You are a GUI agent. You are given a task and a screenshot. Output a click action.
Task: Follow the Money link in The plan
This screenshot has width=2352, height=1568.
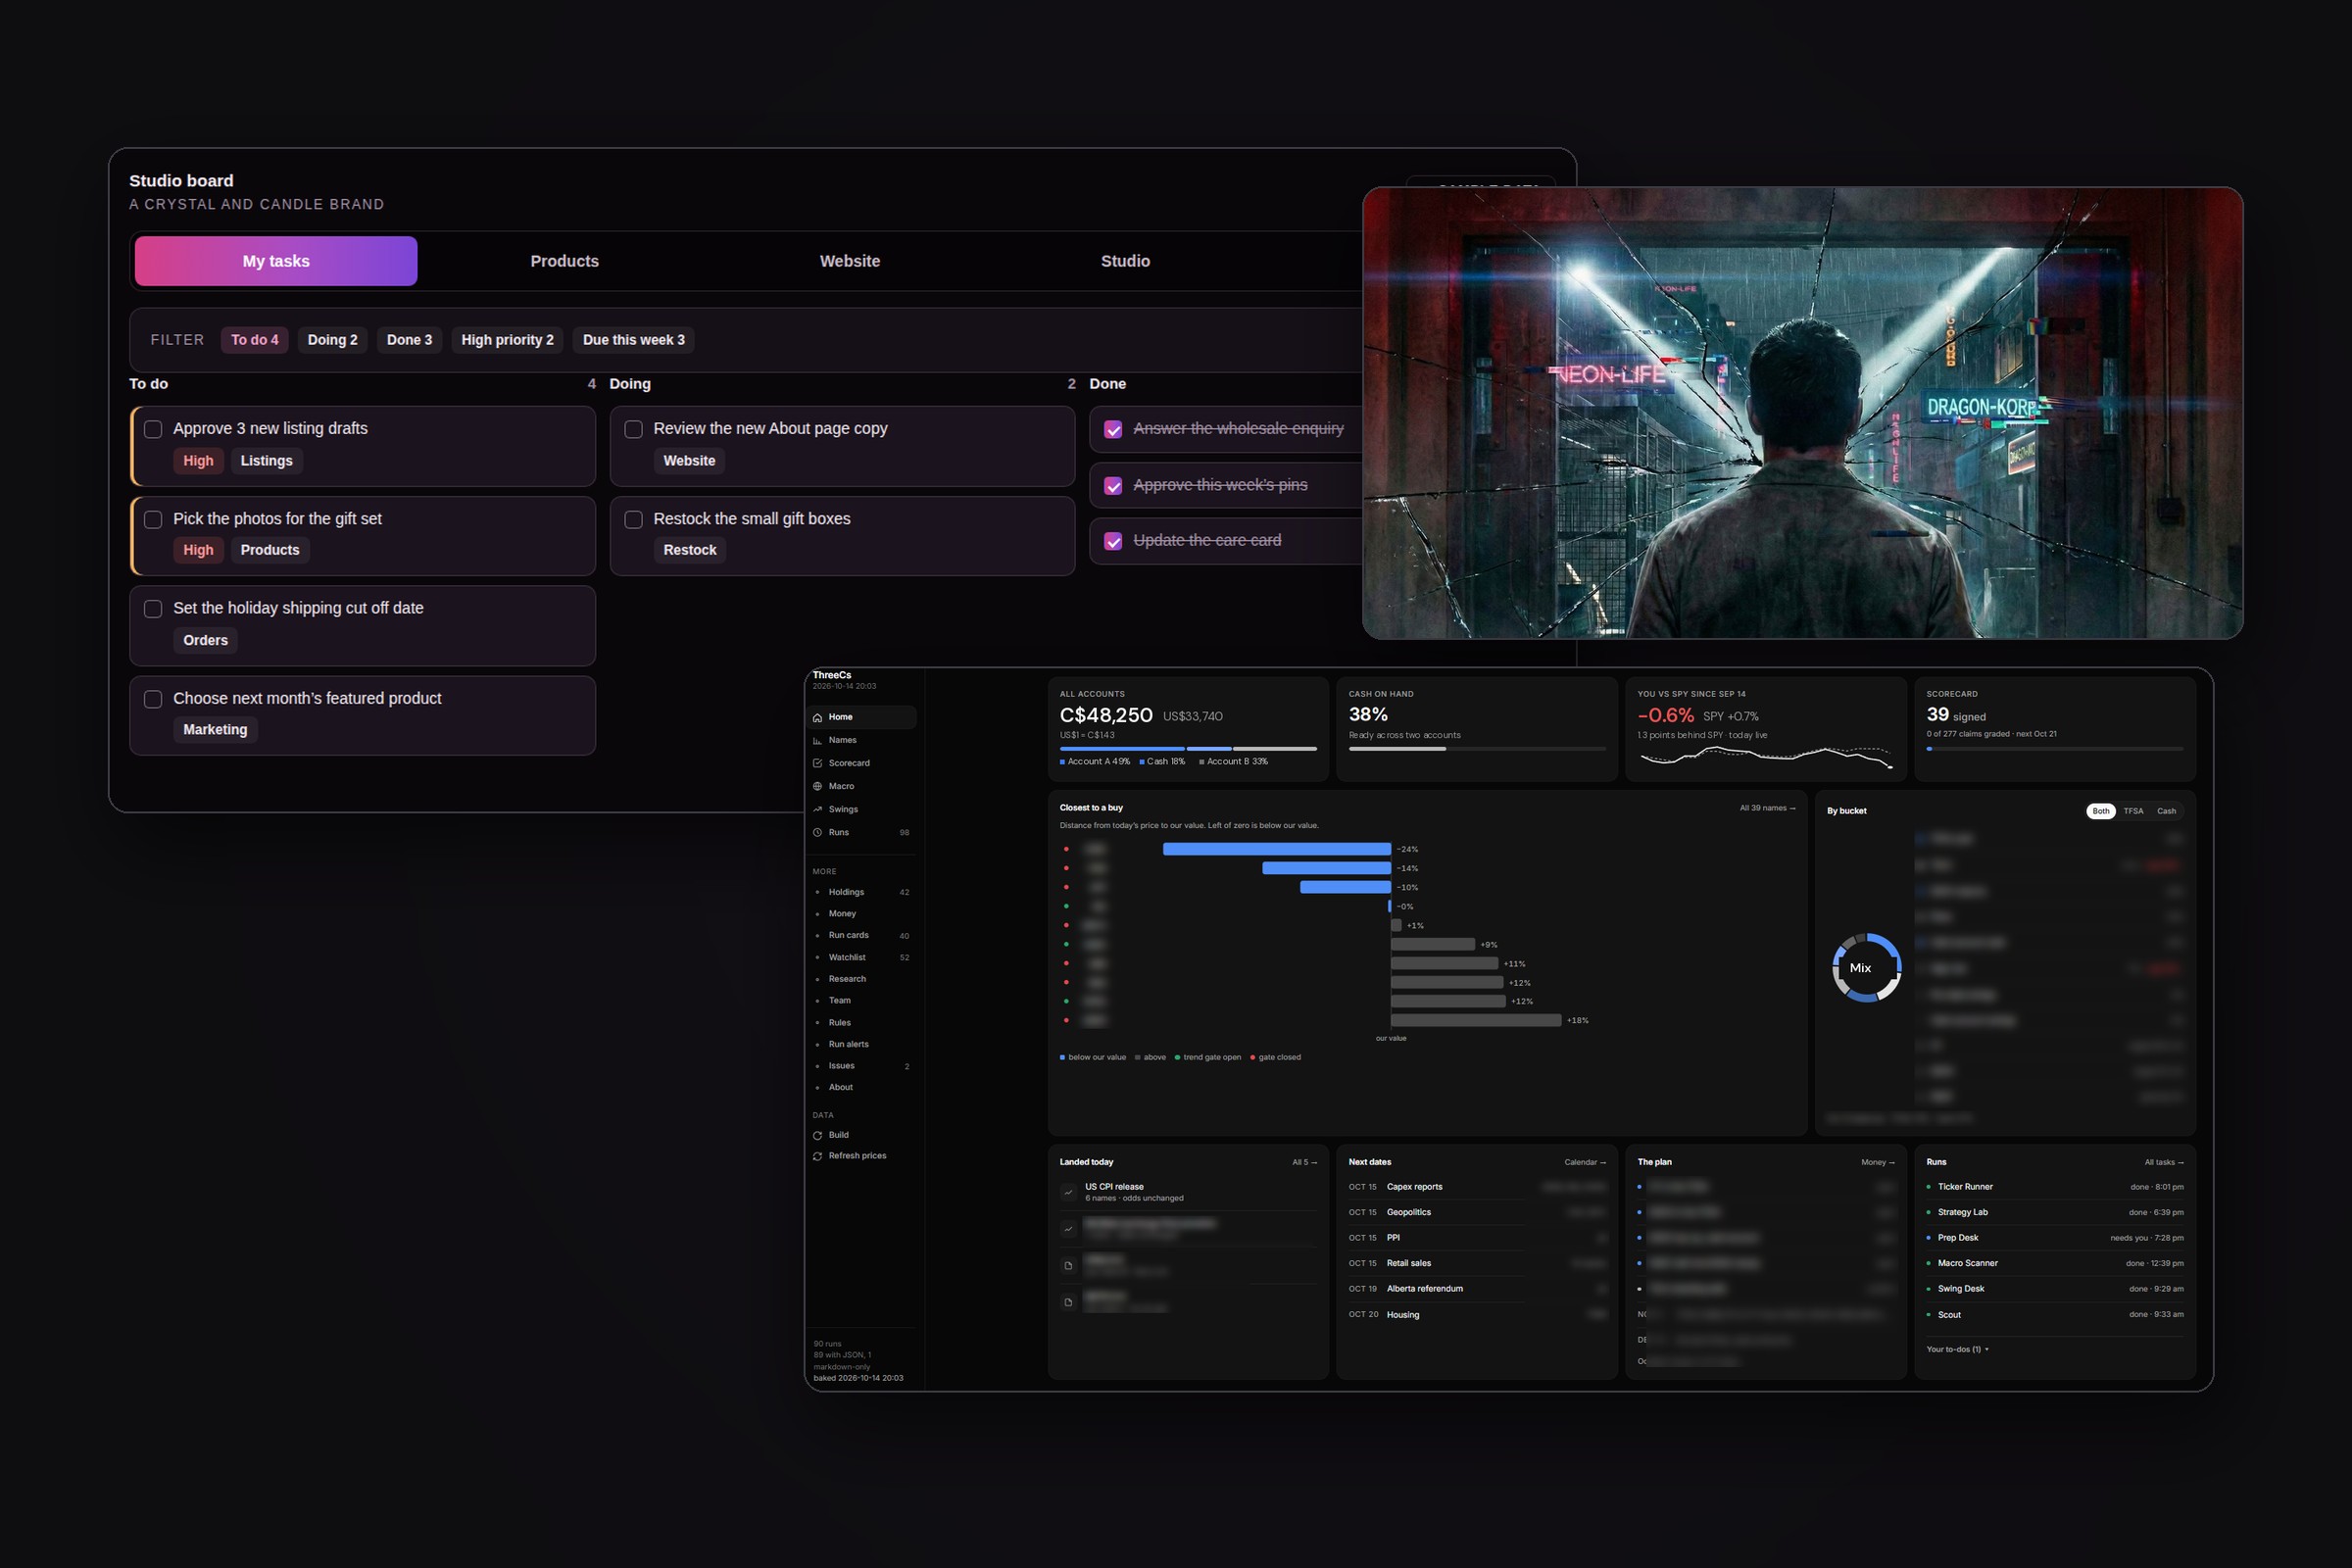(1877, 1162)
